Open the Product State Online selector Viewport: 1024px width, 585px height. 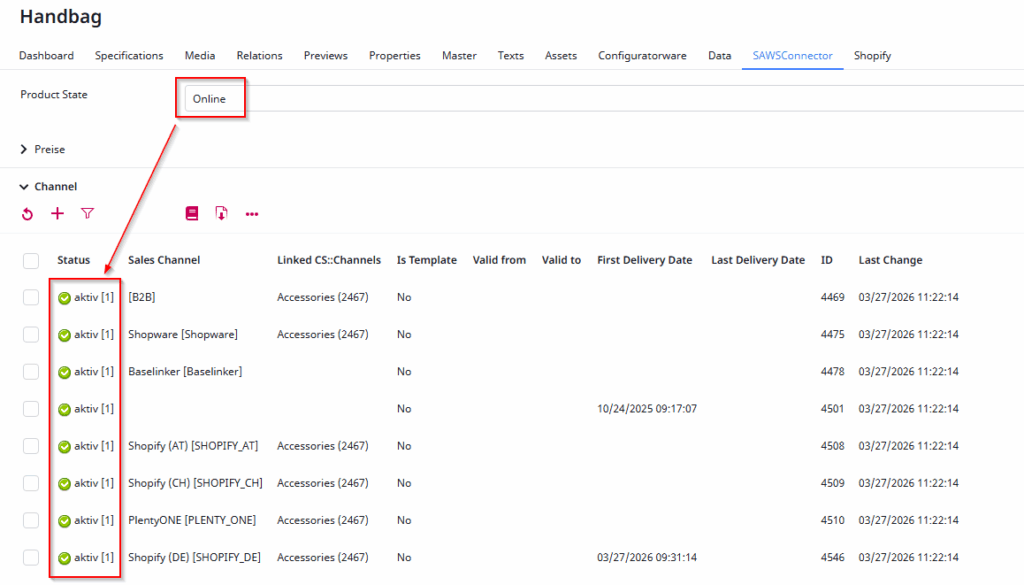click(210, 97)
